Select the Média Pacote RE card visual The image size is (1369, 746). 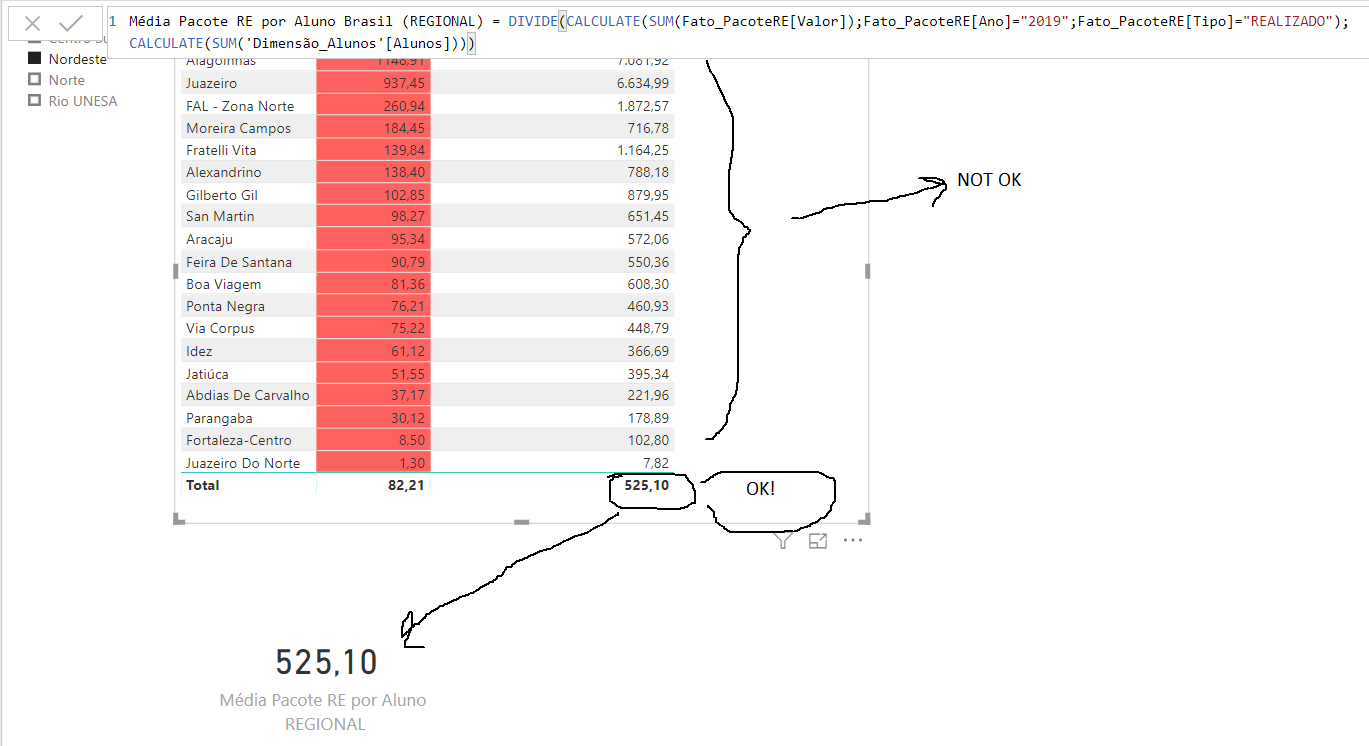click(326, 688)
